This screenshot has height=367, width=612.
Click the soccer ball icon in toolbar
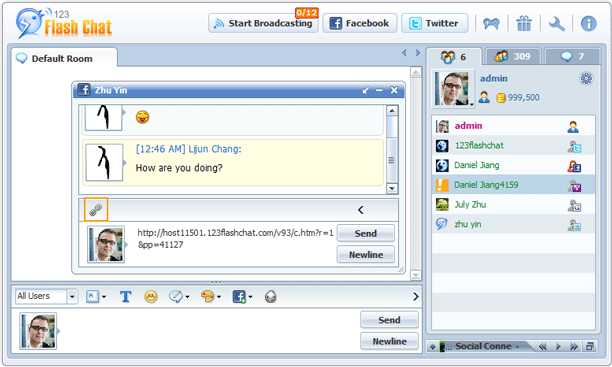tap(270, 297)
